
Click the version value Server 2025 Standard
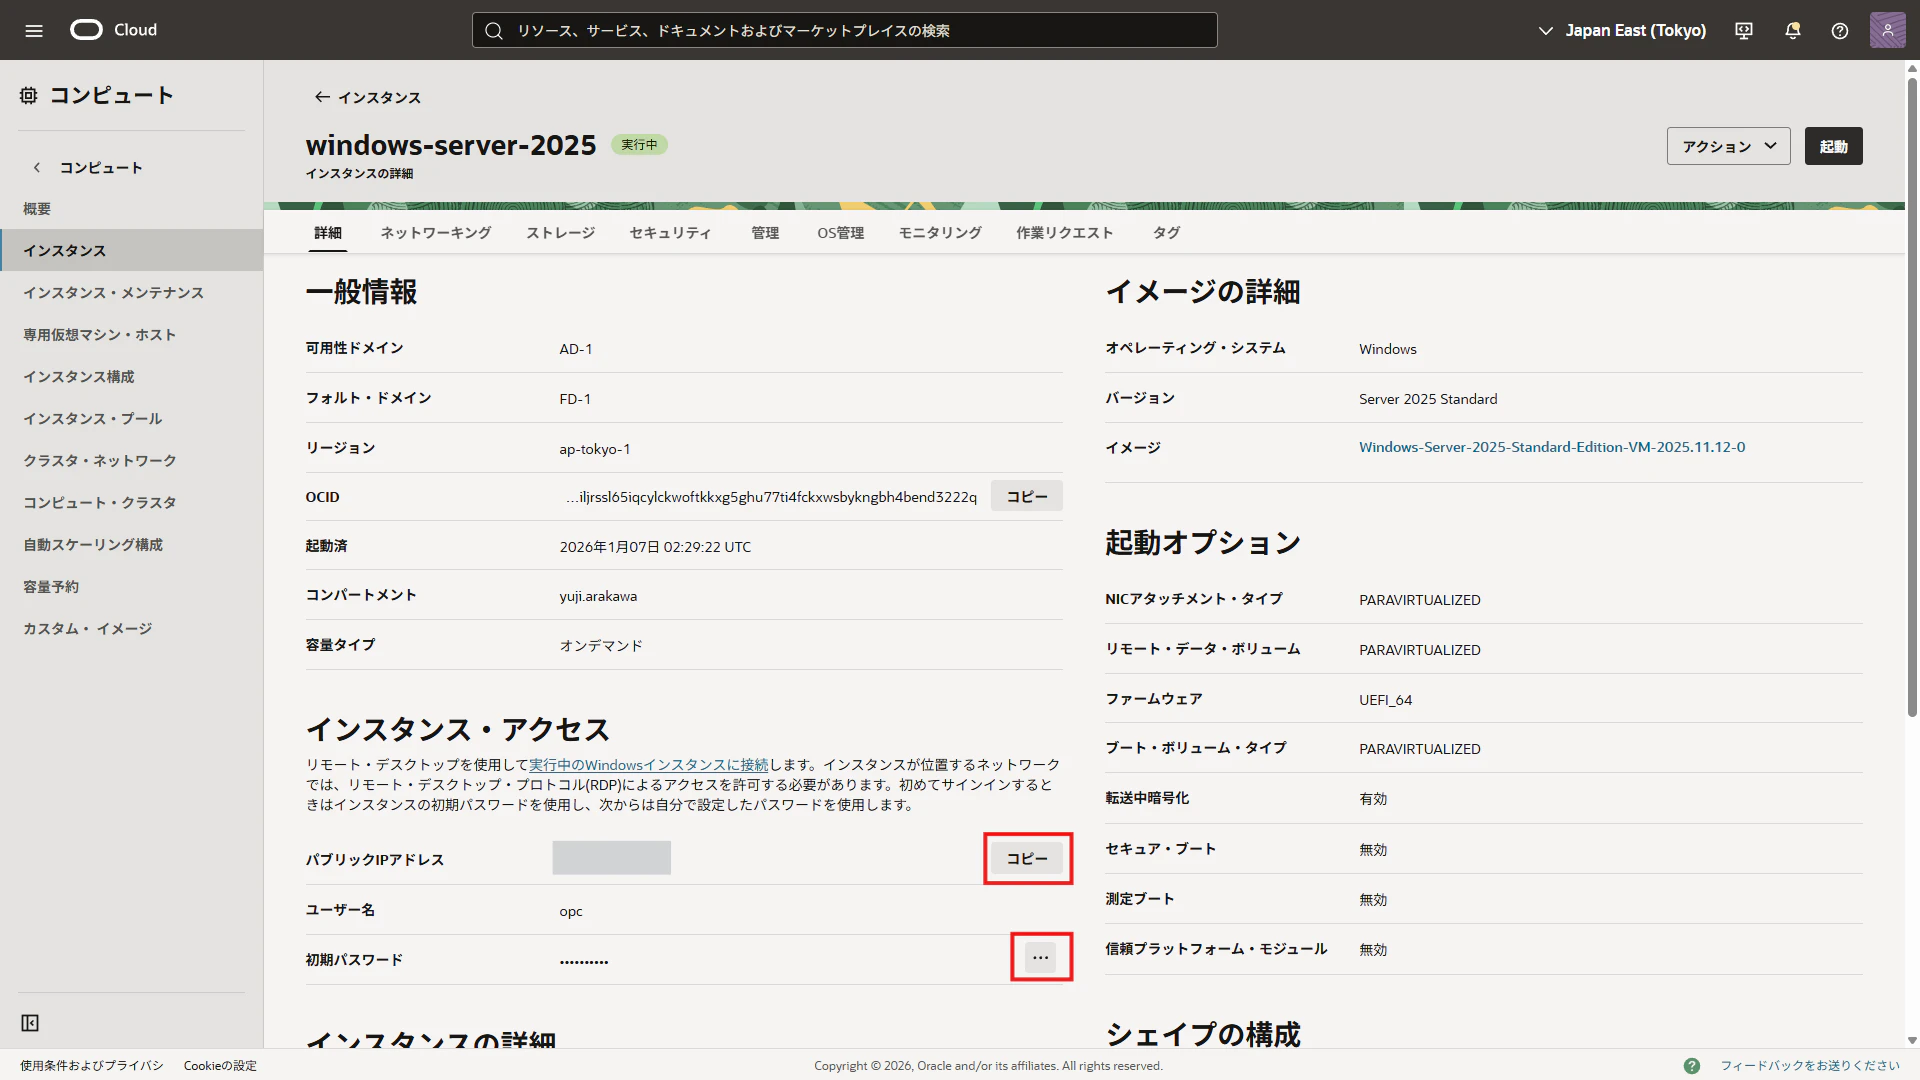point(1427,399)
